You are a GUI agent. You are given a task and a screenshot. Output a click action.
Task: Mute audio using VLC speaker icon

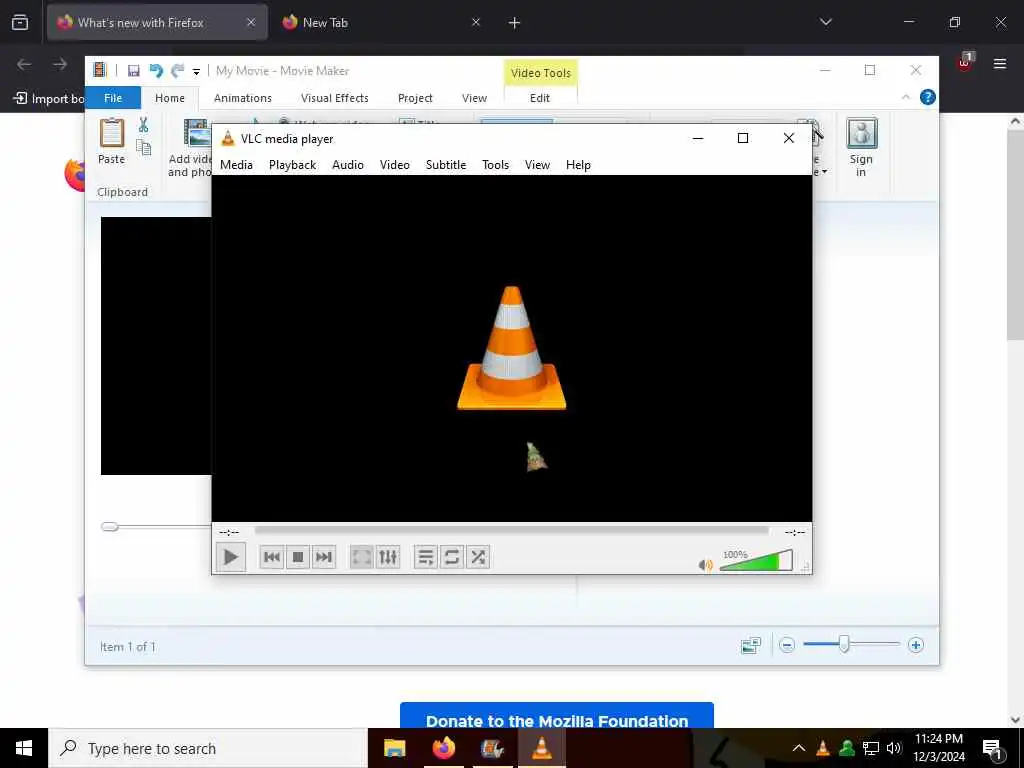705,565
